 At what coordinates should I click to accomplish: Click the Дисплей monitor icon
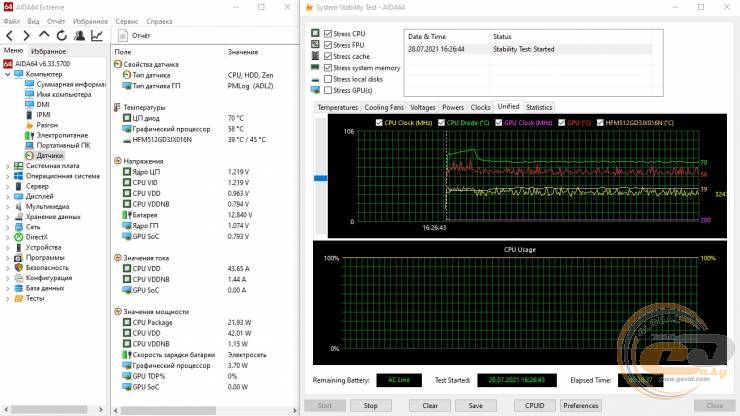tap(18, 196)
